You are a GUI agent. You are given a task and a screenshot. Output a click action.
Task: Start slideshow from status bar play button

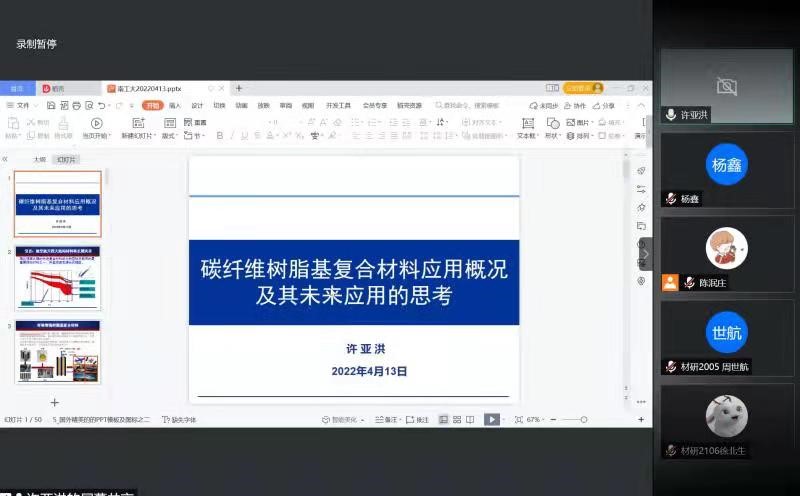point(491,420)
